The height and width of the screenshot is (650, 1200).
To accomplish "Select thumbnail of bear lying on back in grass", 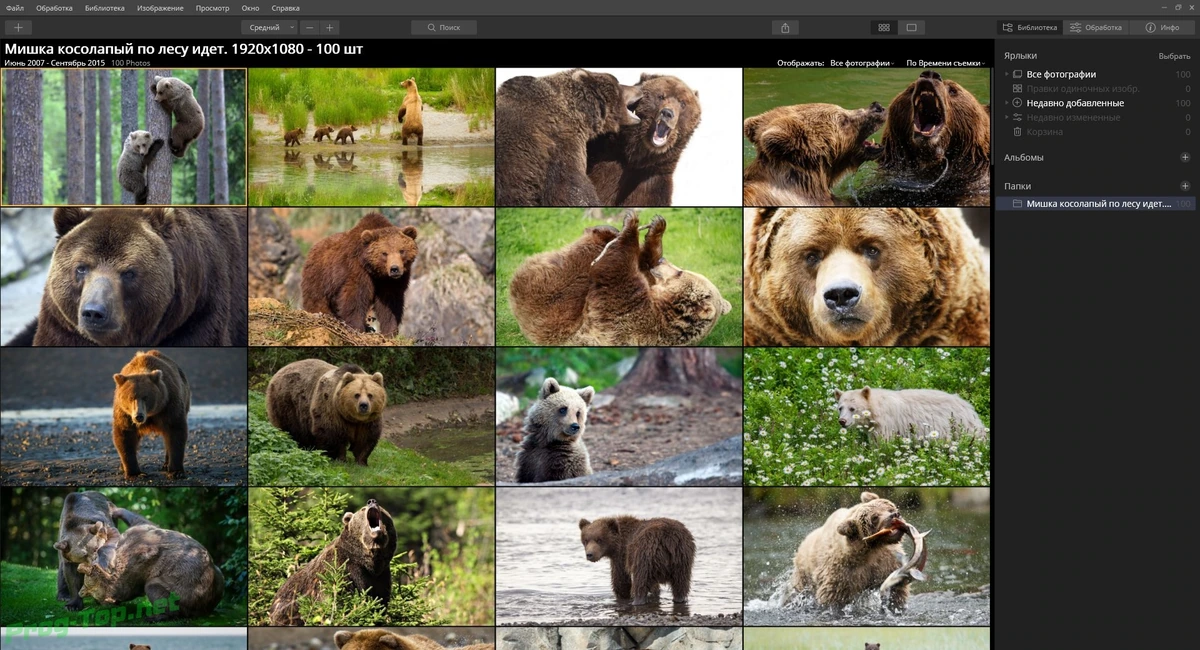I will (619, 277).
